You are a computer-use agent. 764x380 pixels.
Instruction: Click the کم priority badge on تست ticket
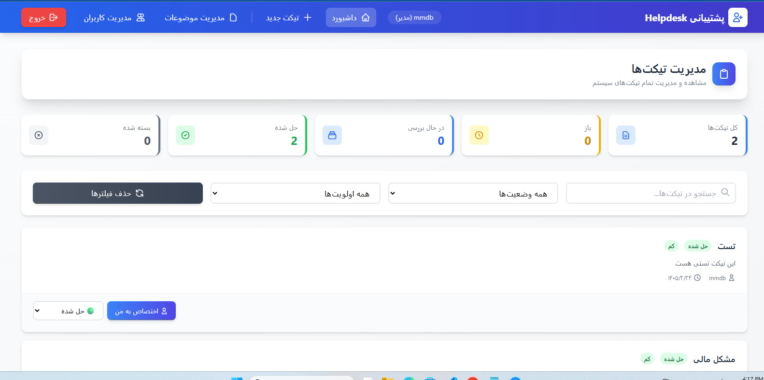[671, 247]
